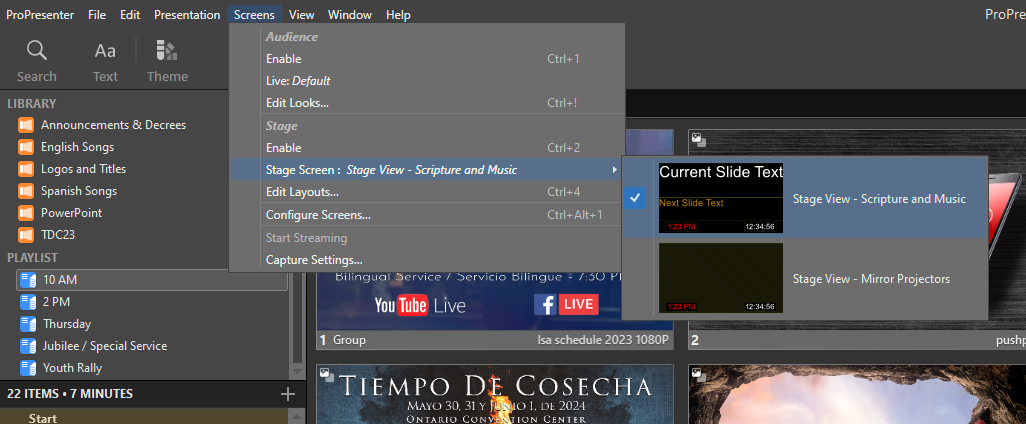Click Mirror Projectors layout preview thumbnail
The image size is (1026, 424).
721,278
